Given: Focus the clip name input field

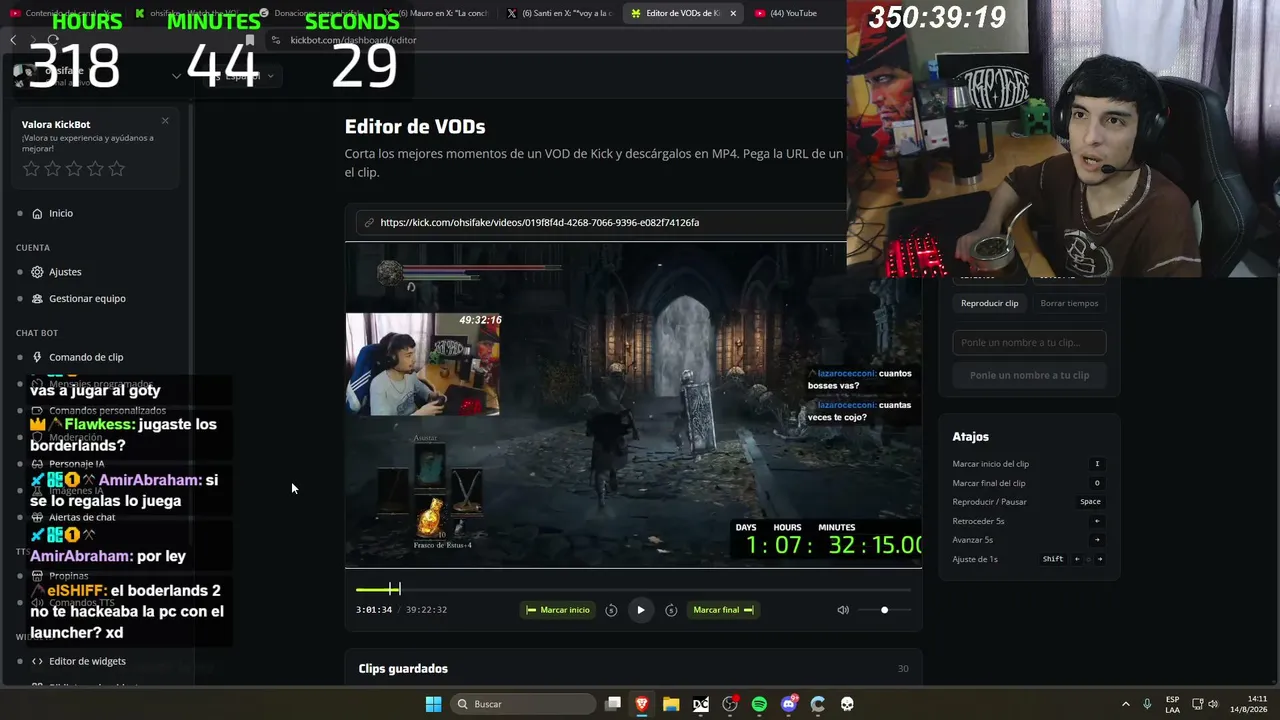Looking at the screenshot, I should tap(1029, 342).
